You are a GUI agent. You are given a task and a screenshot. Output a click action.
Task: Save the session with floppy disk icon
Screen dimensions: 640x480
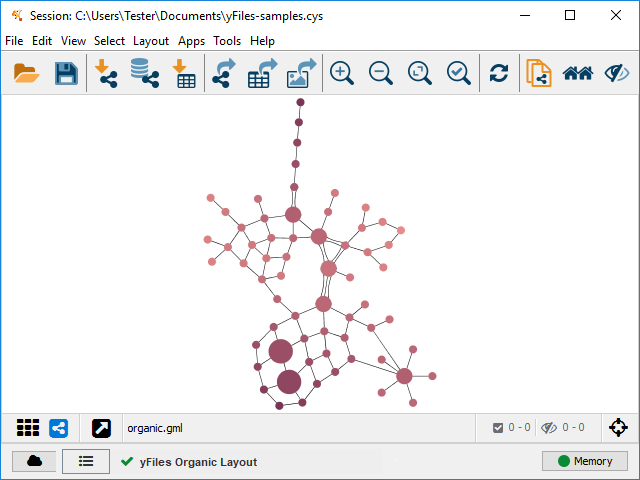(x=66, y=73)
